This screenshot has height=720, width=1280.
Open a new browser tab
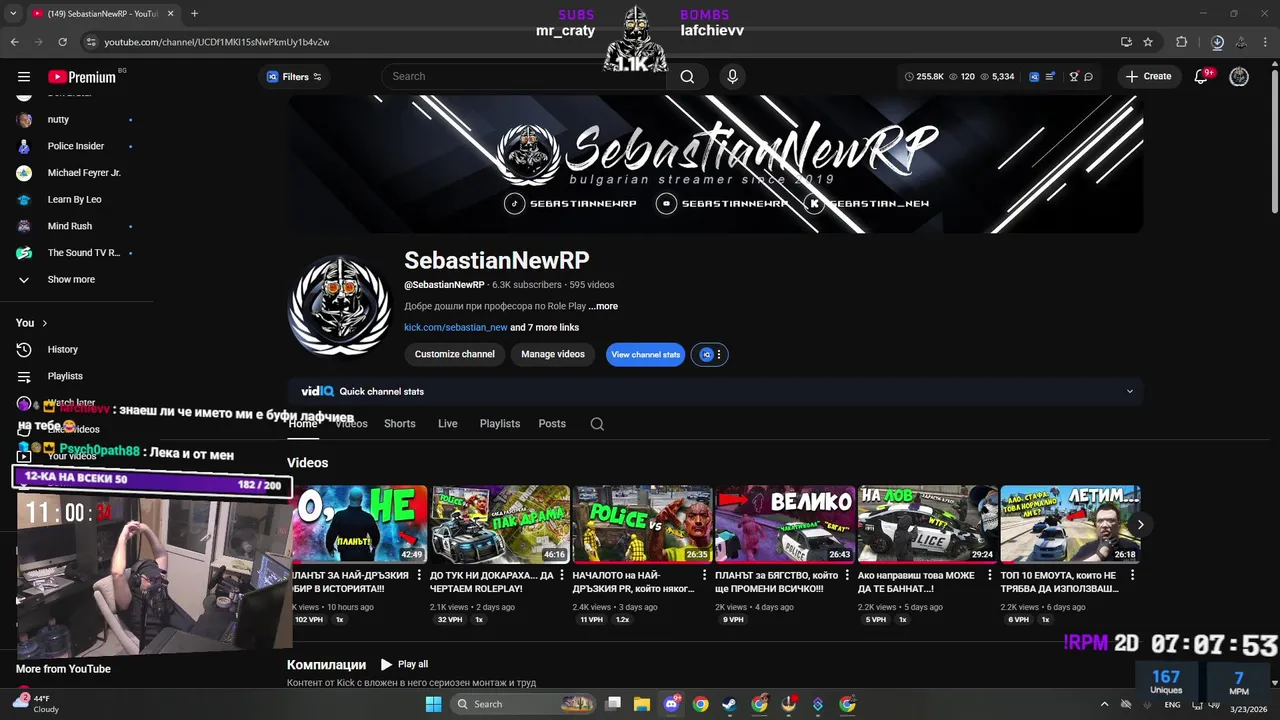(194, 13)
